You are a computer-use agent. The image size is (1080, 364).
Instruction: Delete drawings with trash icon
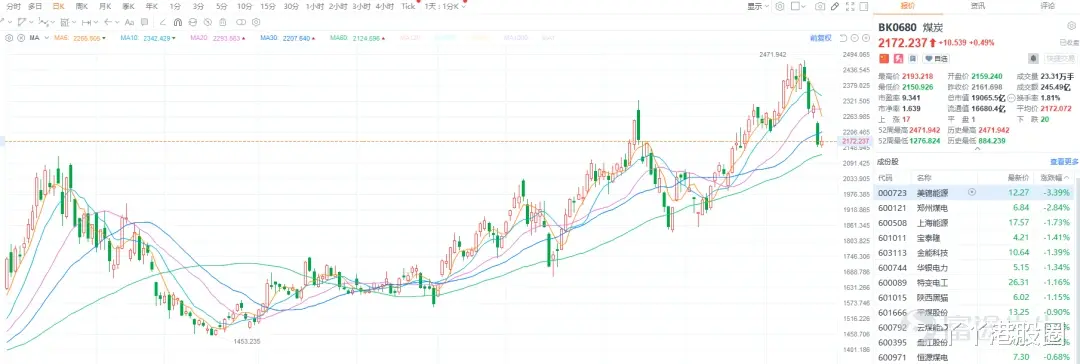pos(223,22)
